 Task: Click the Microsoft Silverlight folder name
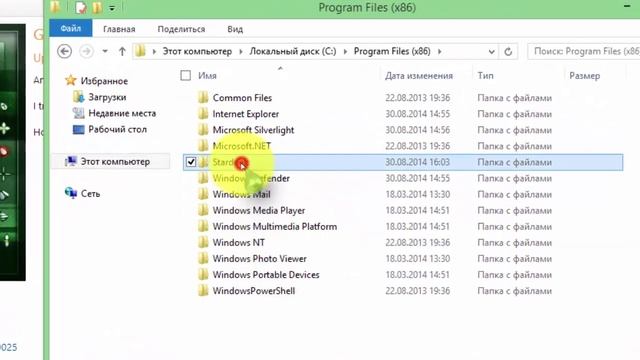[x=253, y=130]
